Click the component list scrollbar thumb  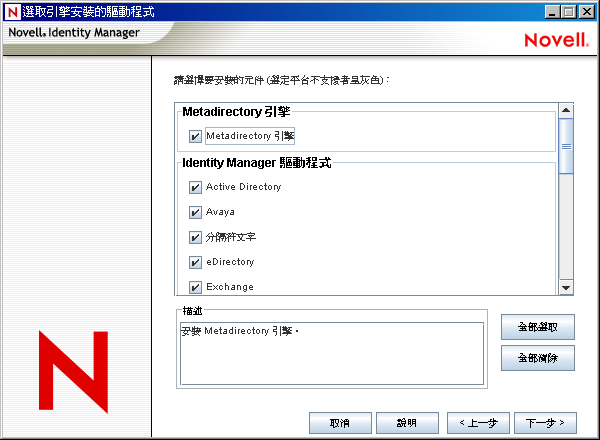[x=566, y=146]
